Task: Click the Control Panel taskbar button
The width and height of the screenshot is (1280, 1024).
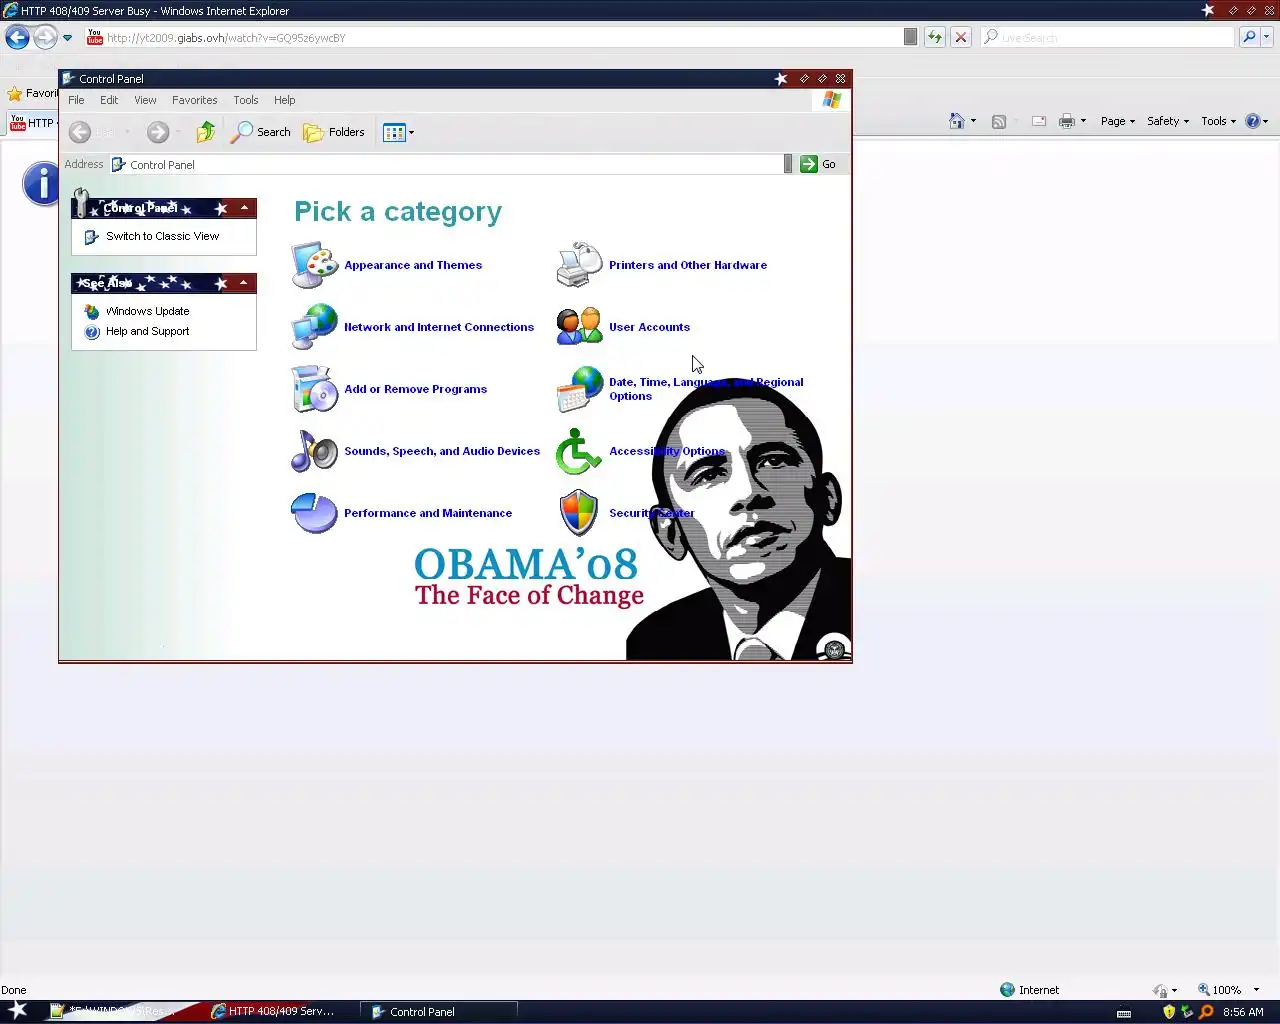Action: coord(440,1011)
